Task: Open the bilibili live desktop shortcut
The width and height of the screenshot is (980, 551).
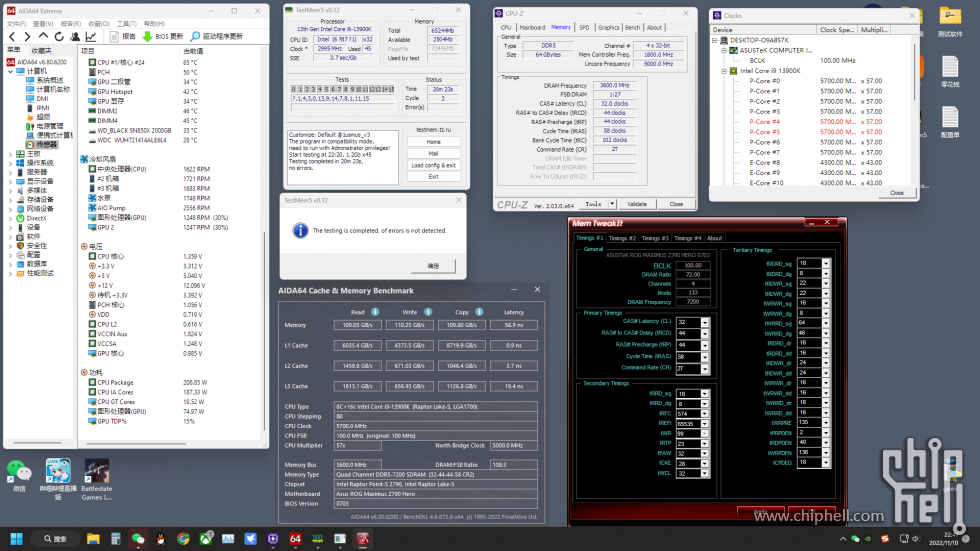Action: [58, 479]
